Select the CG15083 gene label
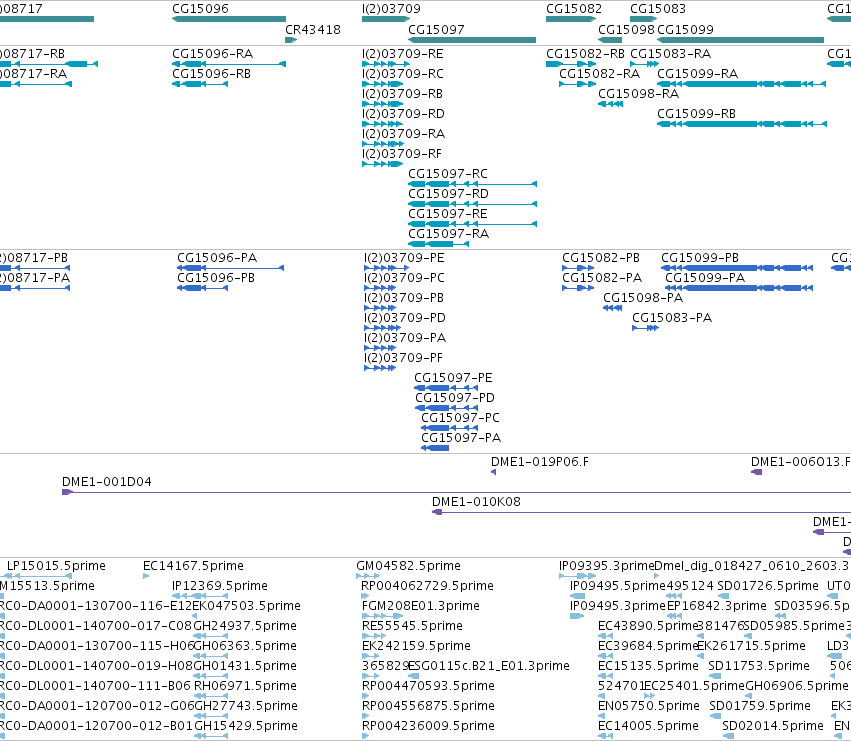Screen dimensions: 851x741 tap(658, 9)
